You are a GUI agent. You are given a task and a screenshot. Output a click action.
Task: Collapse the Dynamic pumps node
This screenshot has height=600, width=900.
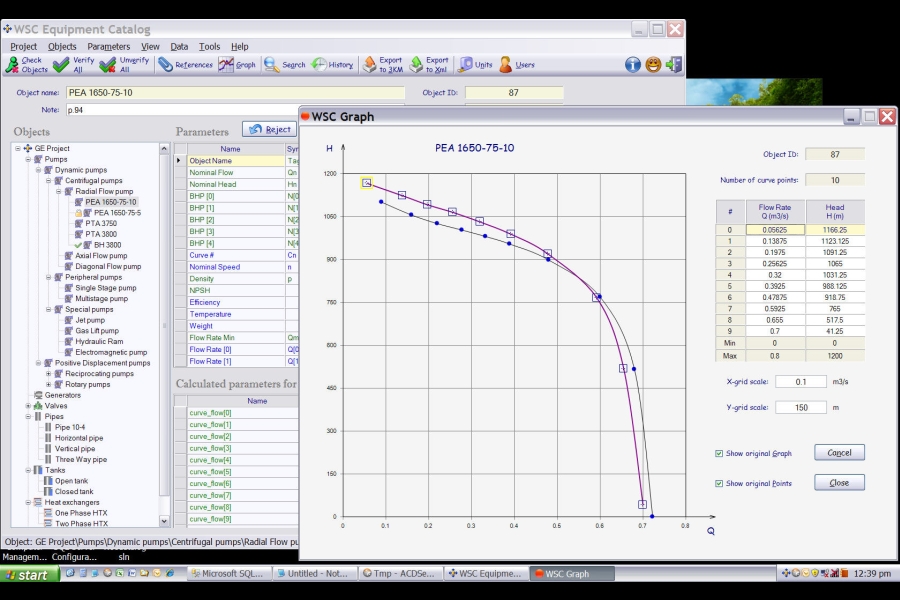pos(38,170)
